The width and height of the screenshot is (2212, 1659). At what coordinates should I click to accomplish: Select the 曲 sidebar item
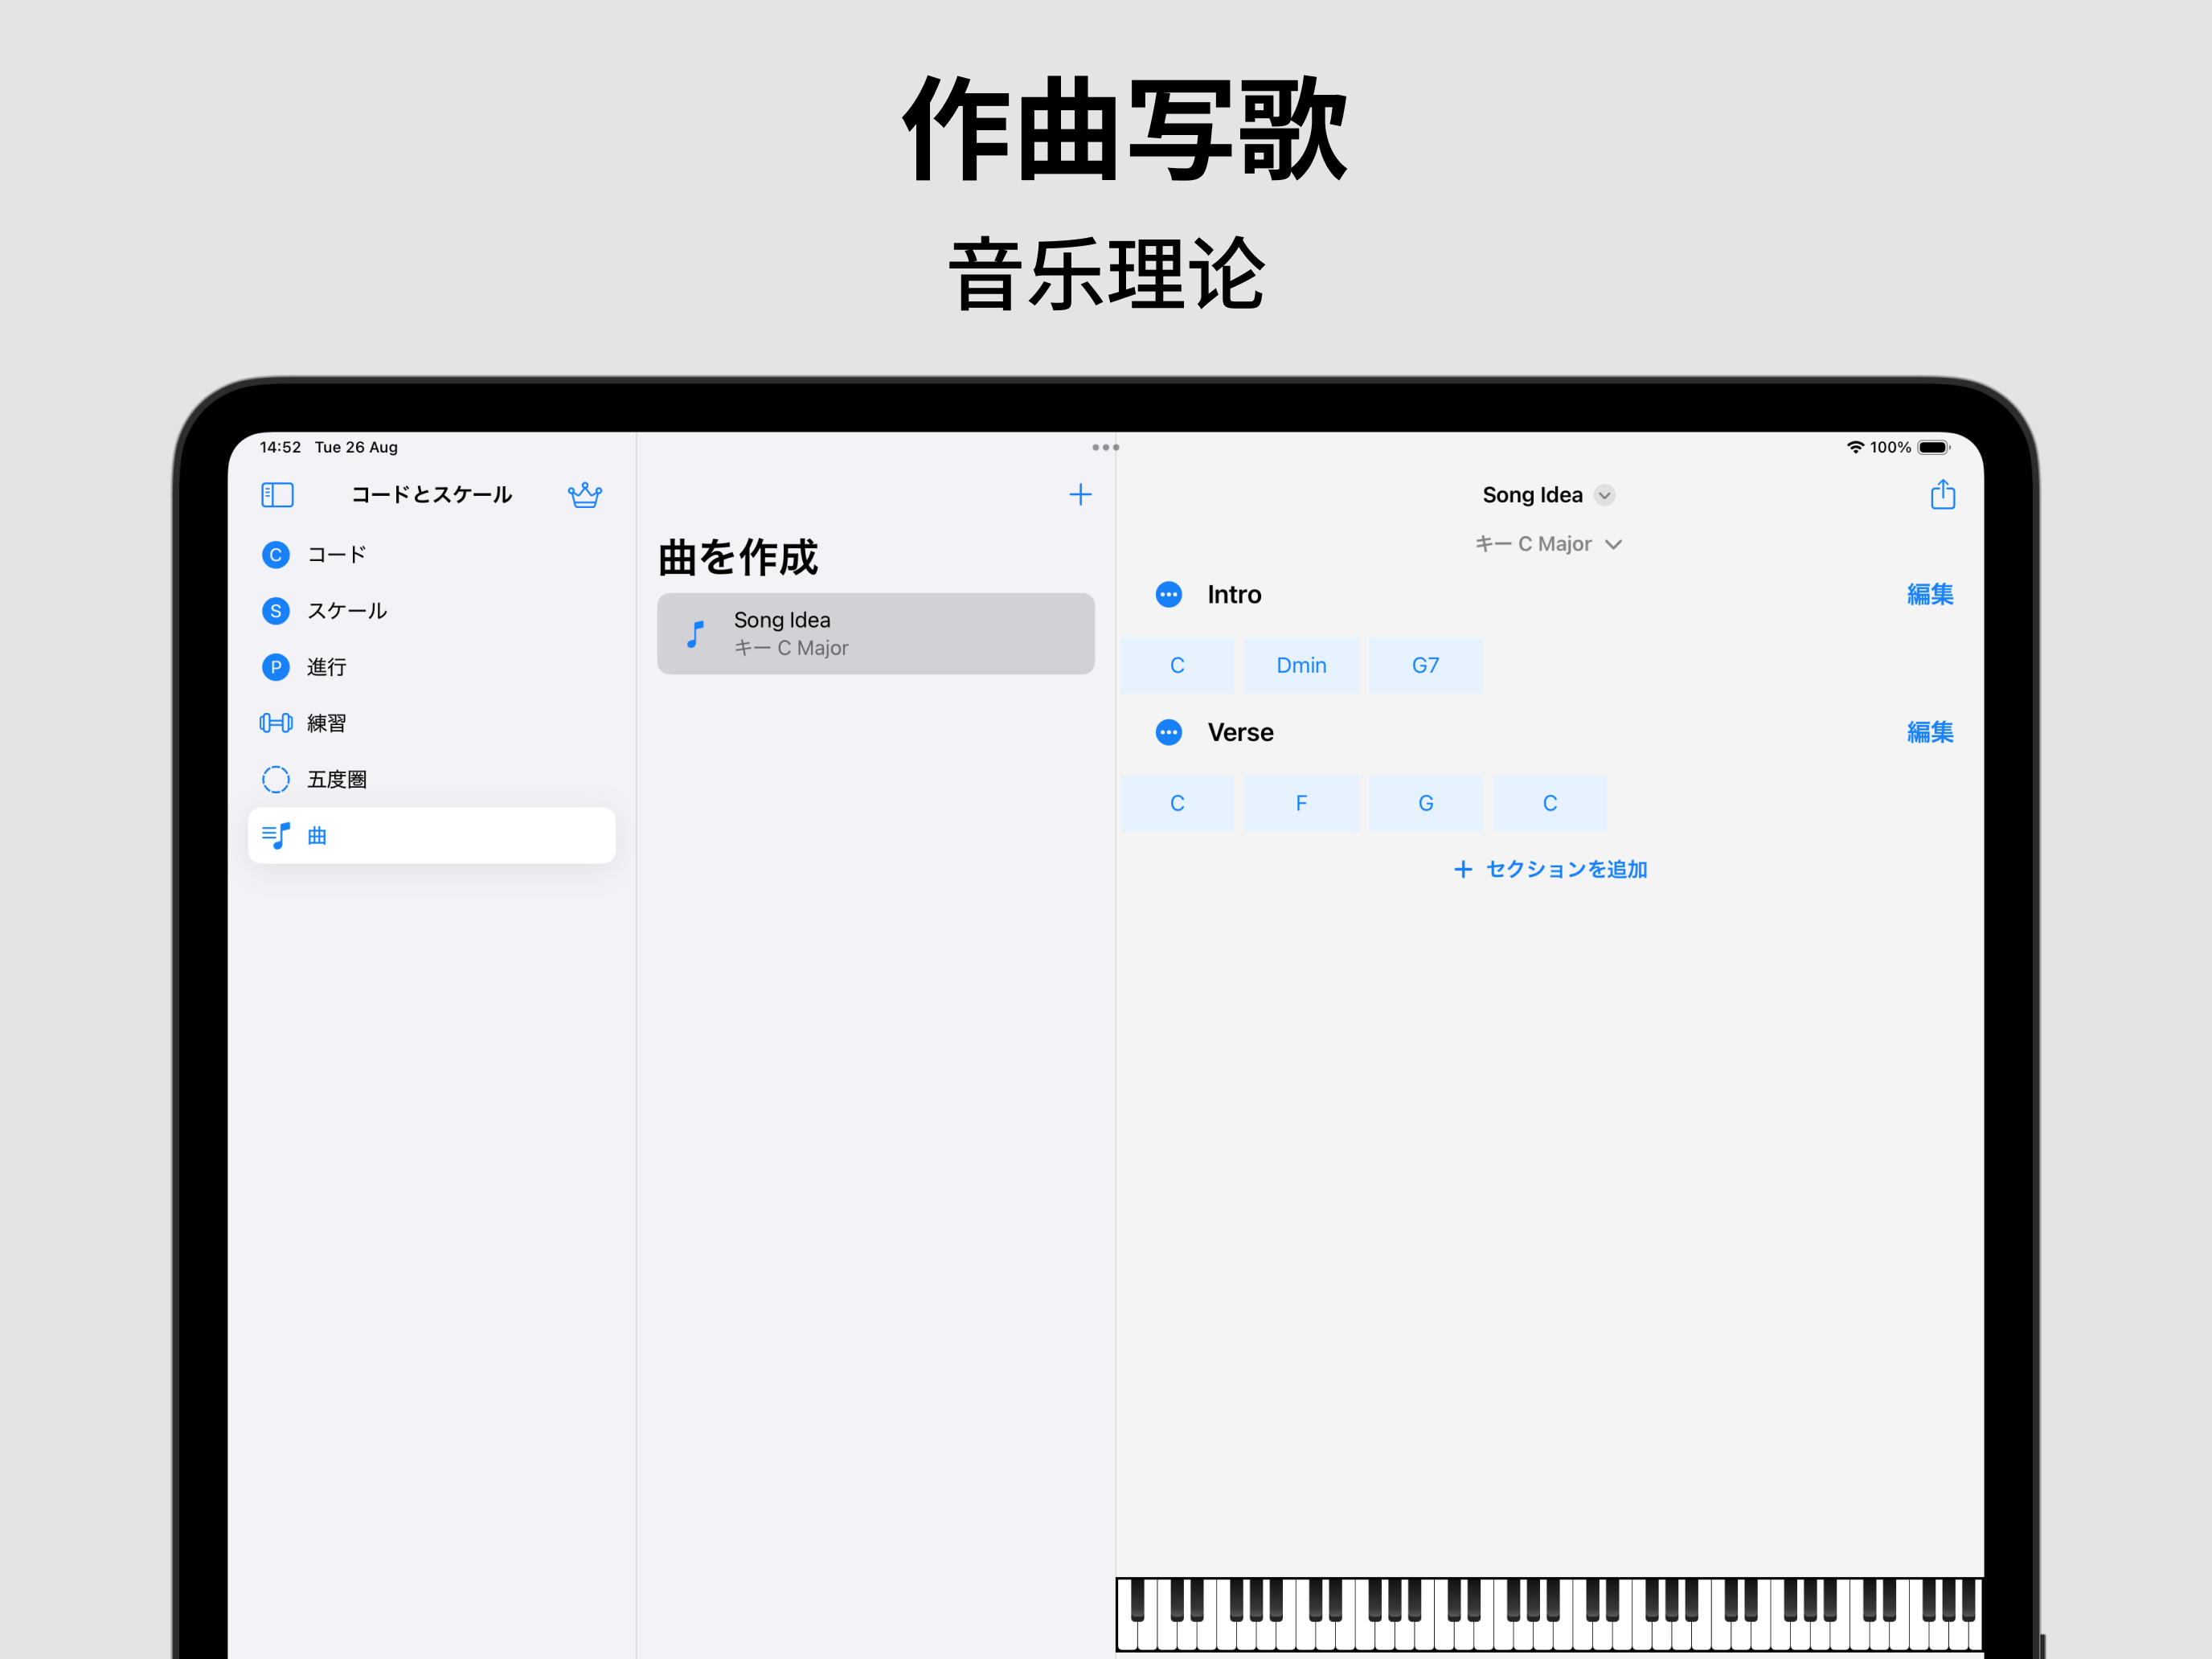pos(431,835)
